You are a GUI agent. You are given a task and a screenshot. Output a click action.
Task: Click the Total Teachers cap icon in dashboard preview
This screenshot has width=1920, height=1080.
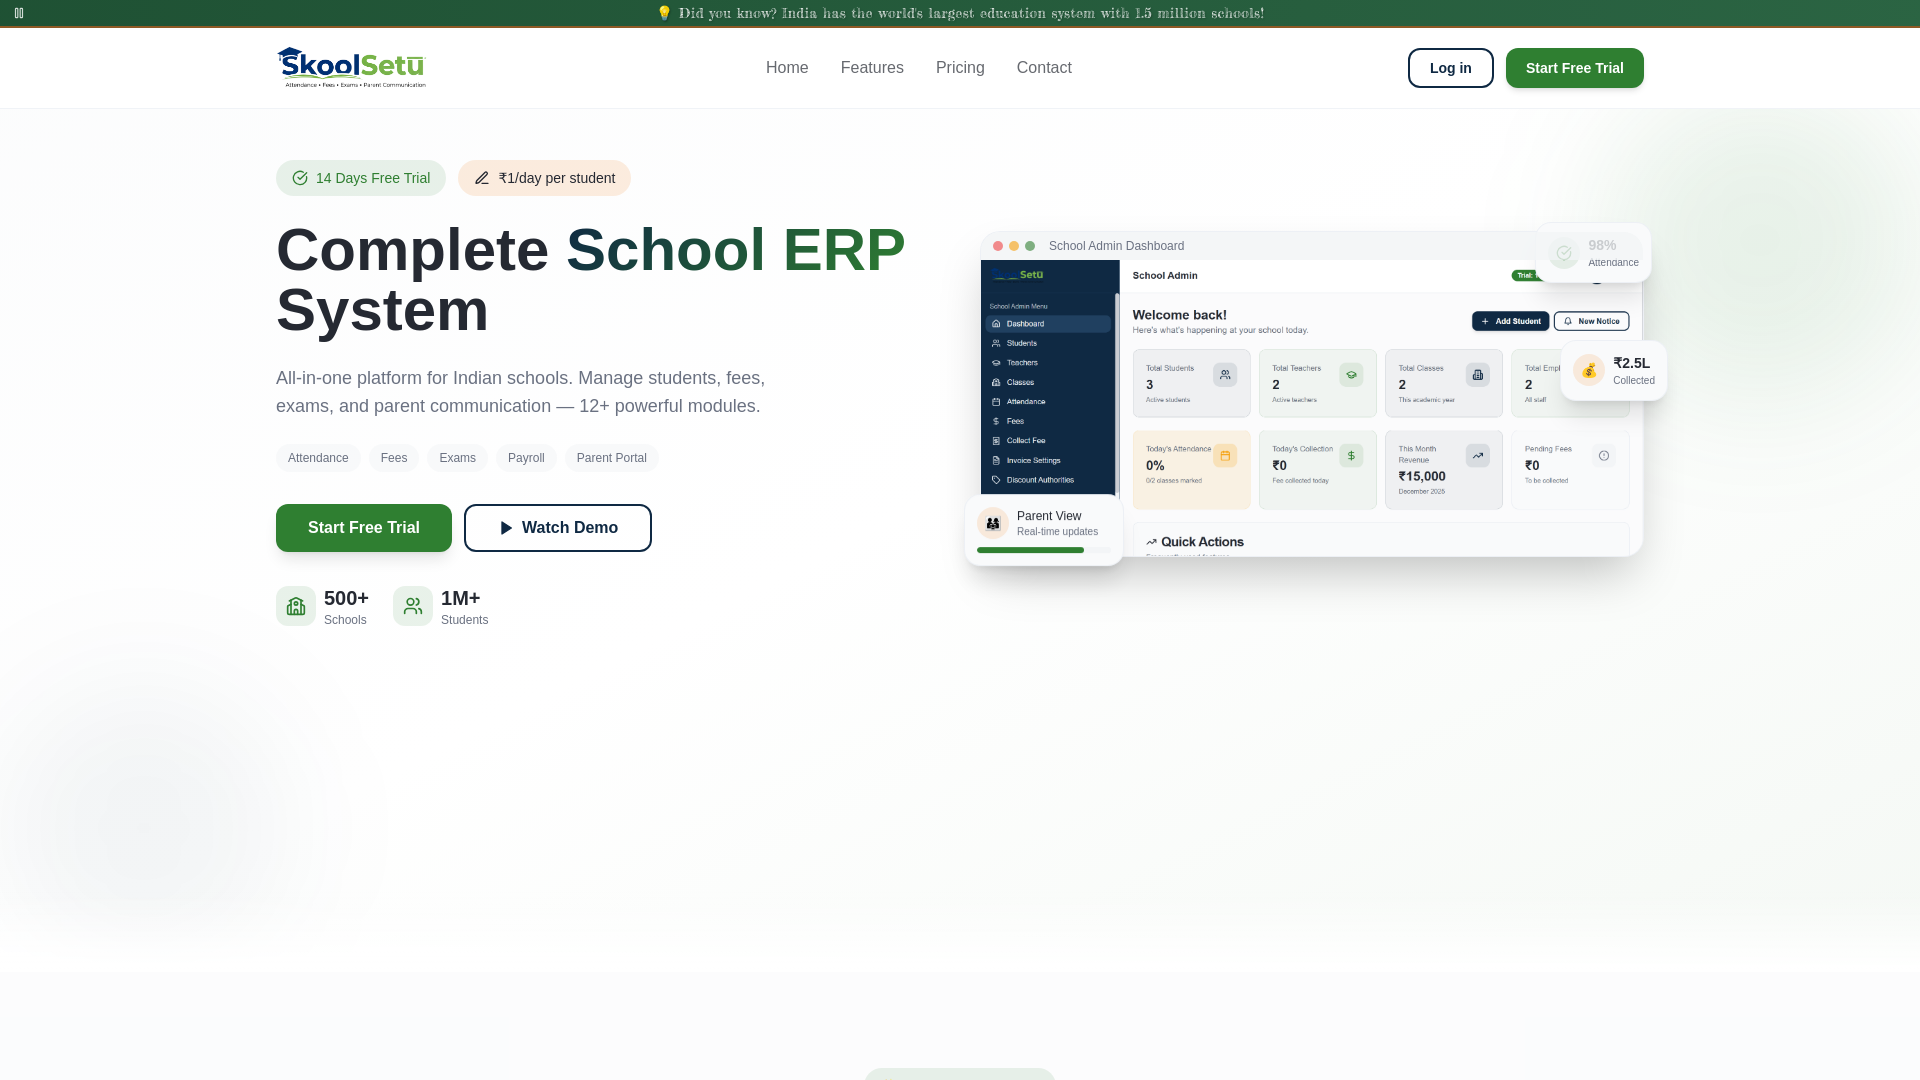pyautogui.click(x=1351, y=375)
